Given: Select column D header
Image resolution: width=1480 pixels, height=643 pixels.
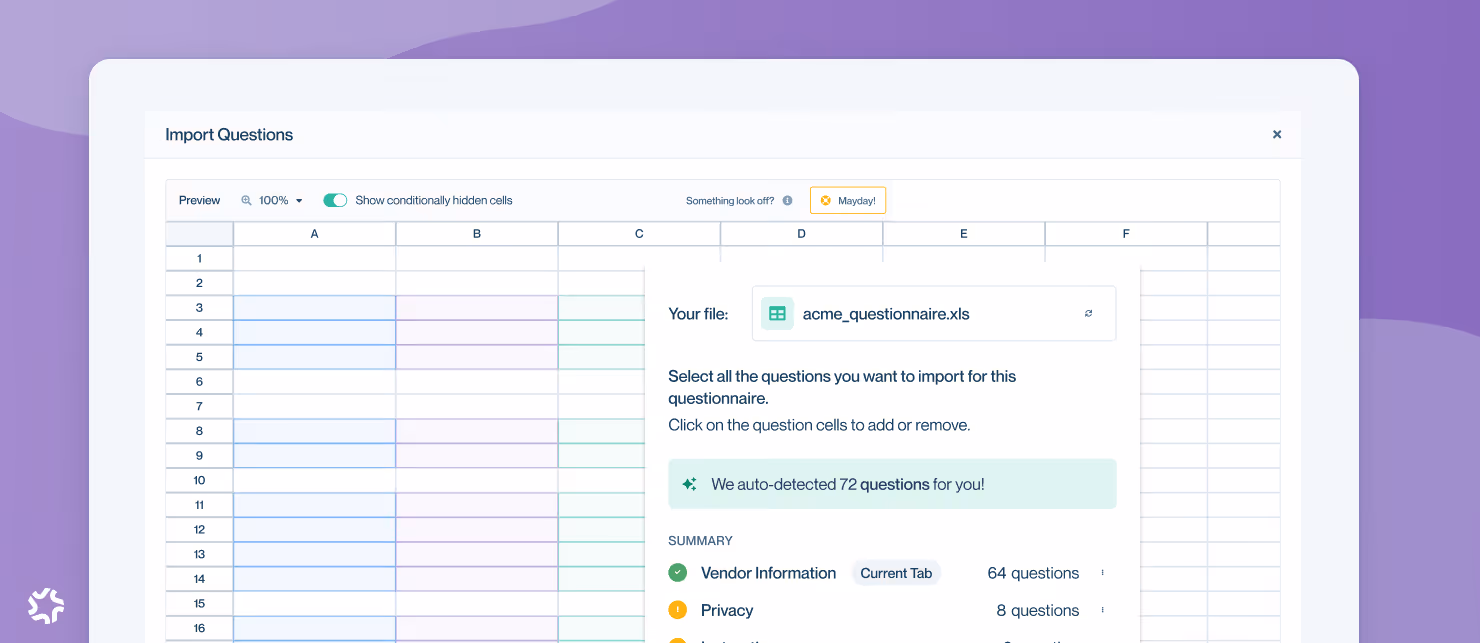Looking at the screenshot, I should click(x=802, y=234).
